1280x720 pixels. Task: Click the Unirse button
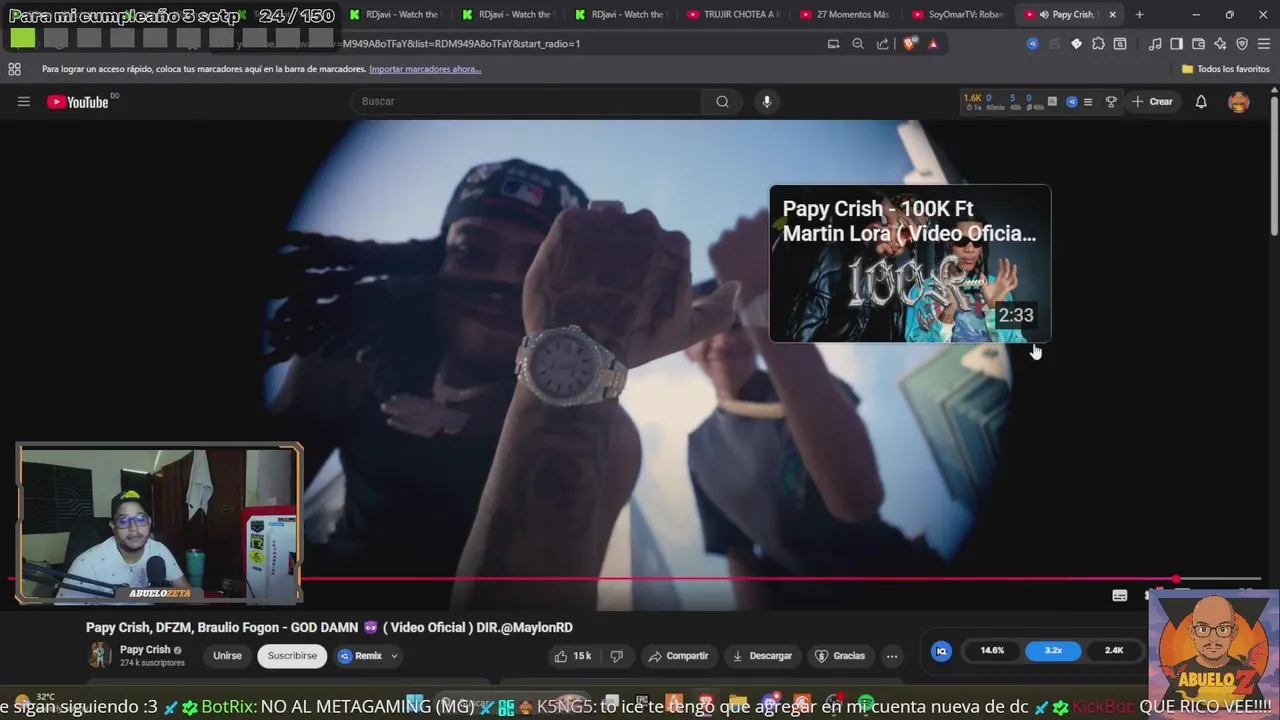[x=227, y=656]
